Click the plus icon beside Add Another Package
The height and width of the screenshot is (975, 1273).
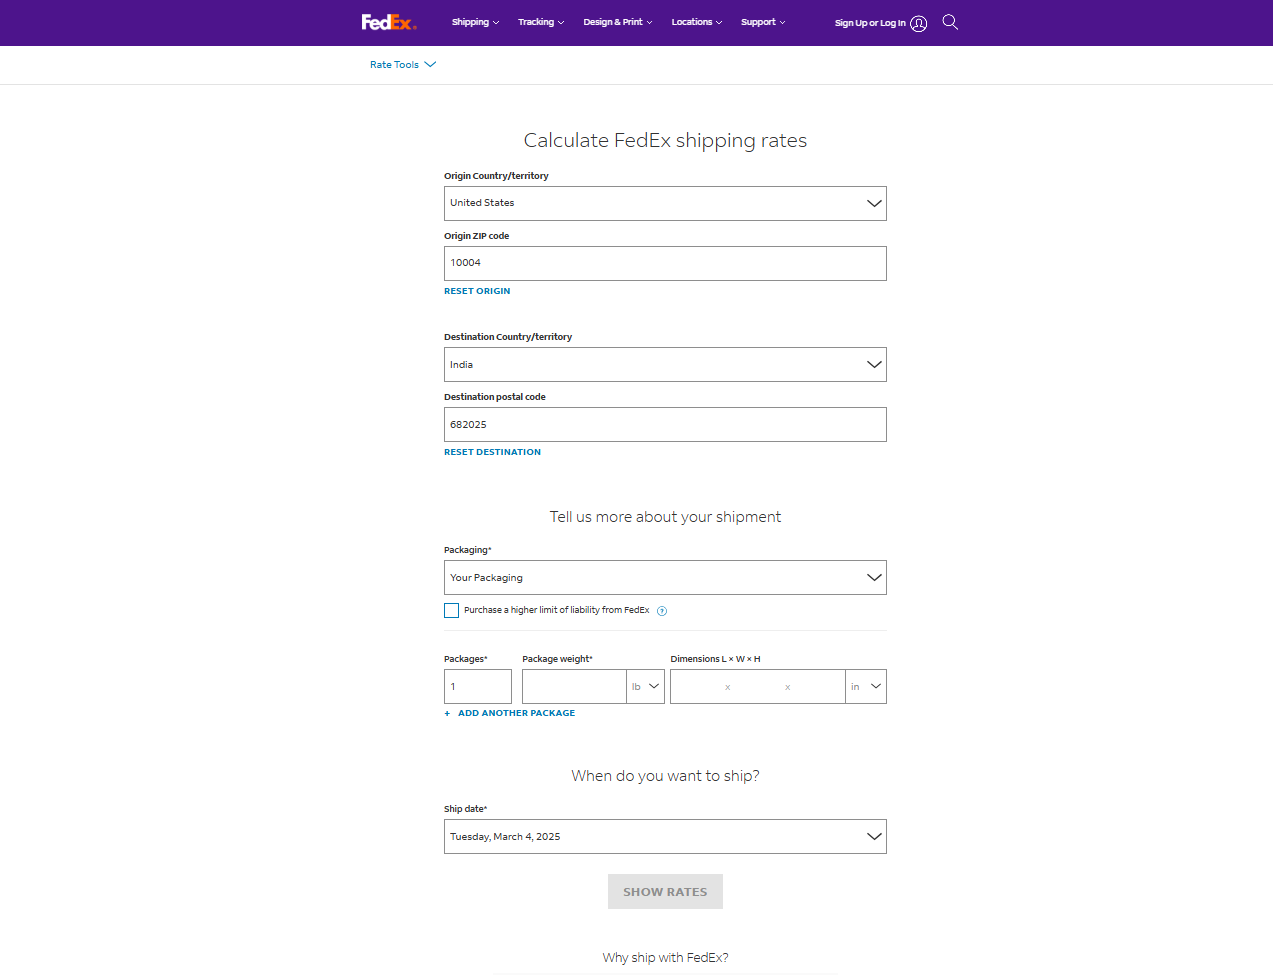447,713
